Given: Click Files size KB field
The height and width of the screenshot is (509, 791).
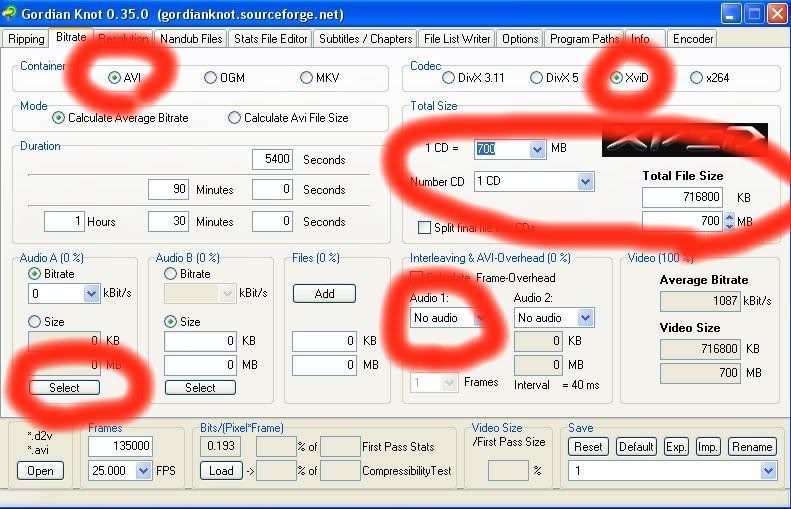Looking at the screenshot, I should pyautogui.click(x=325, y=341).
